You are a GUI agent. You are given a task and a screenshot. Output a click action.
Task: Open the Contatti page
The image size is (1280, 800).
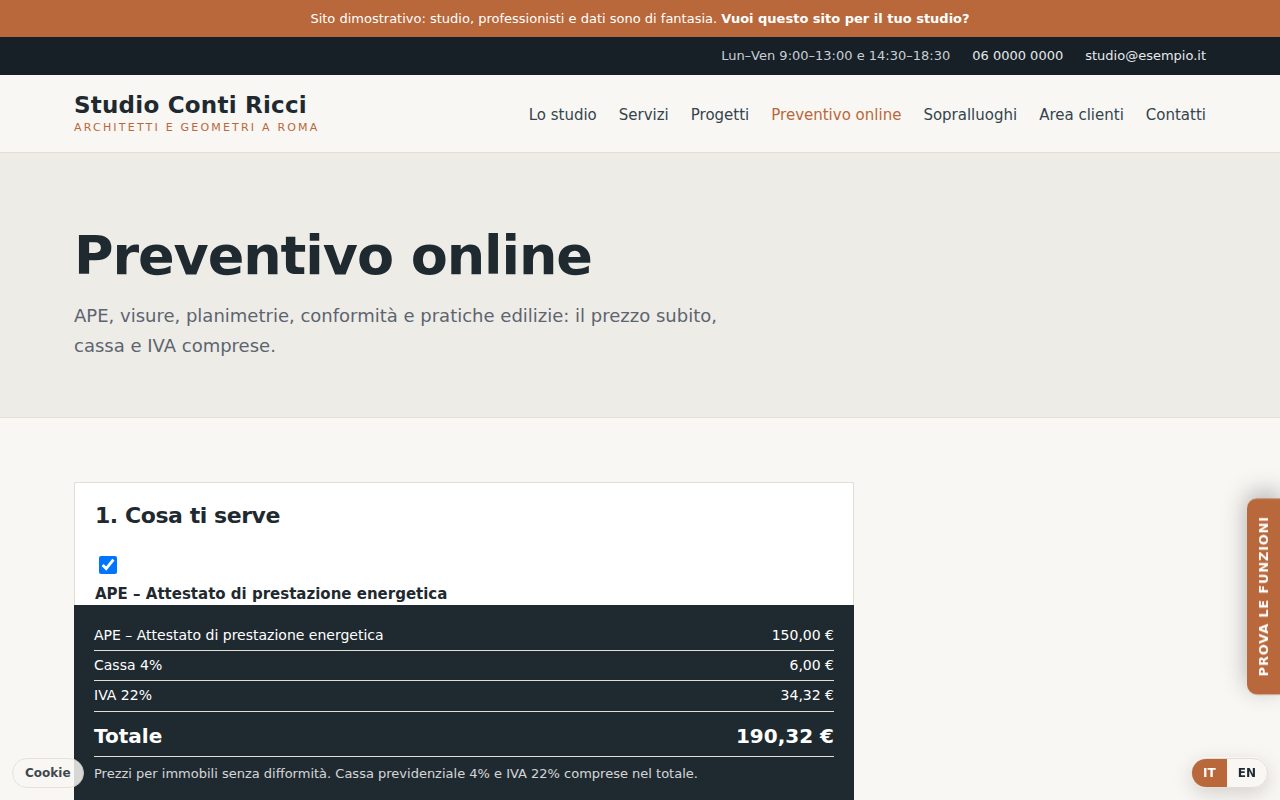click(x=1175, y=115)
